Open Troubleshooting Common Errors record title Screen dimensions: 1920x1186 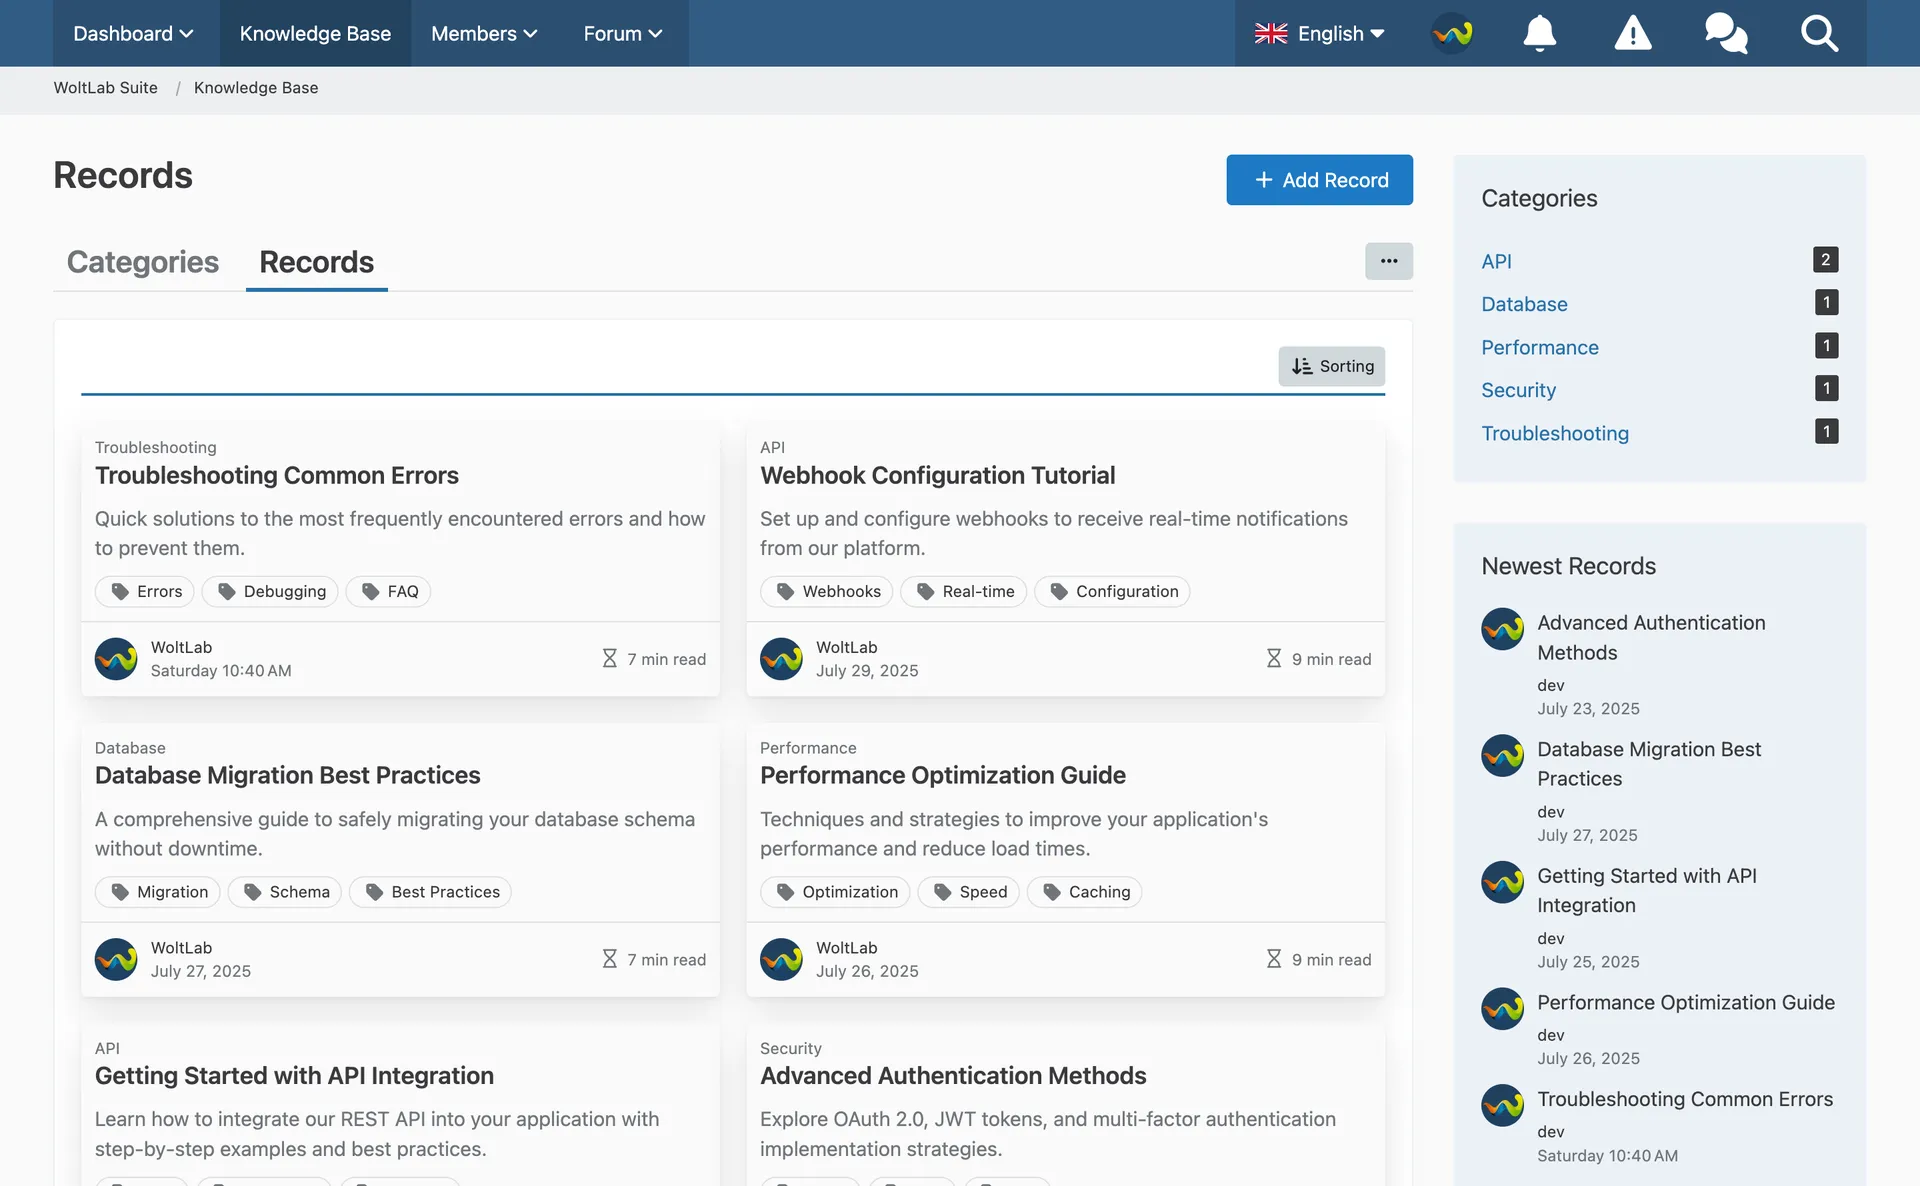277,475
